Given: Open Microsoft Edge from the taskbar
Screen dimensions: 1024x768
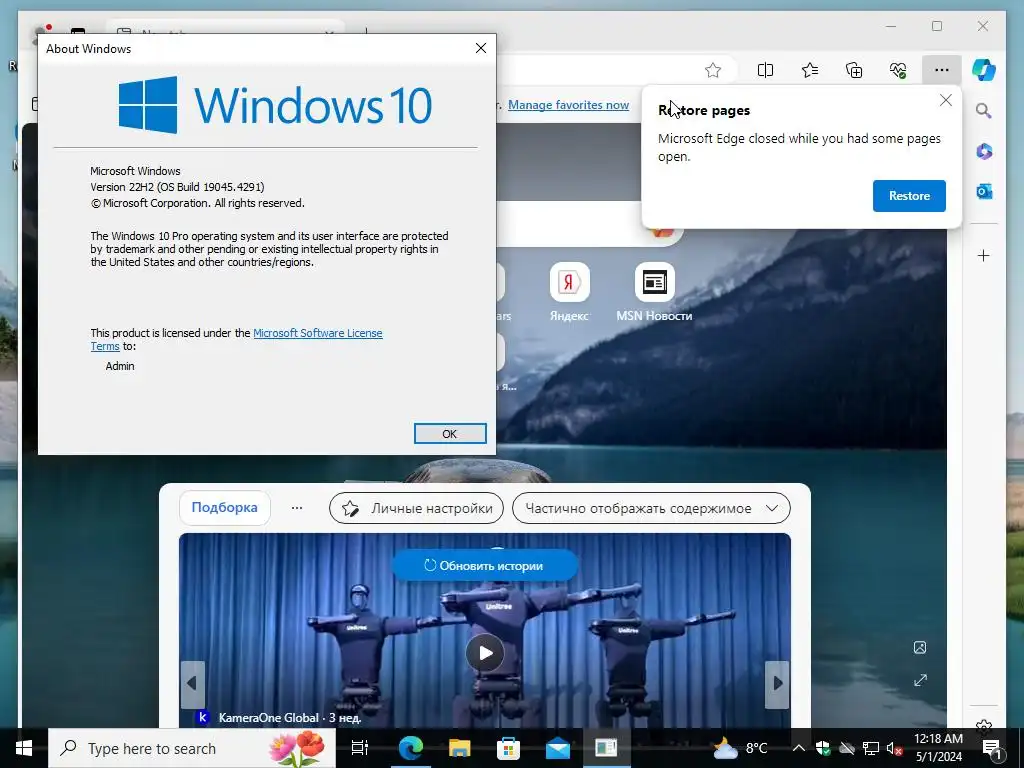Looking at the screenshot, I should tap(410, 748).
